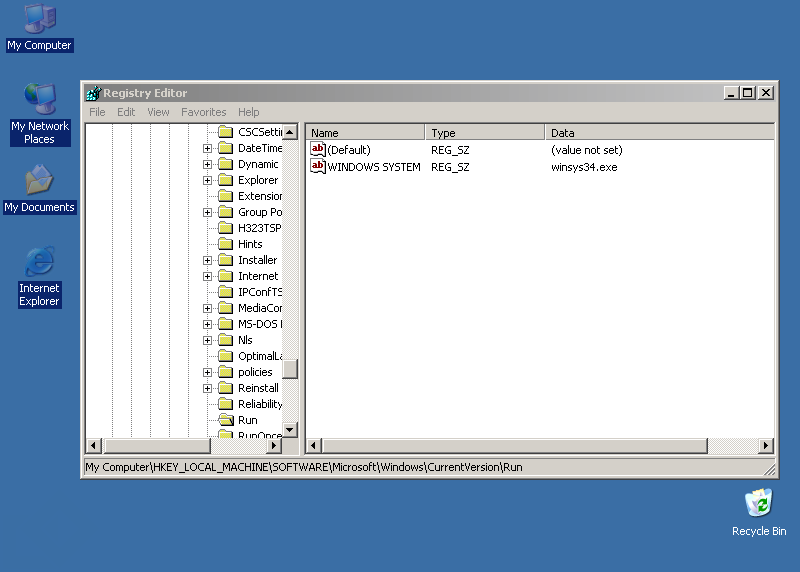Click the tree pane scroll down arrow
Viewport: 800px width, 572px height.
pyautogui.click(x=290, y=430)
